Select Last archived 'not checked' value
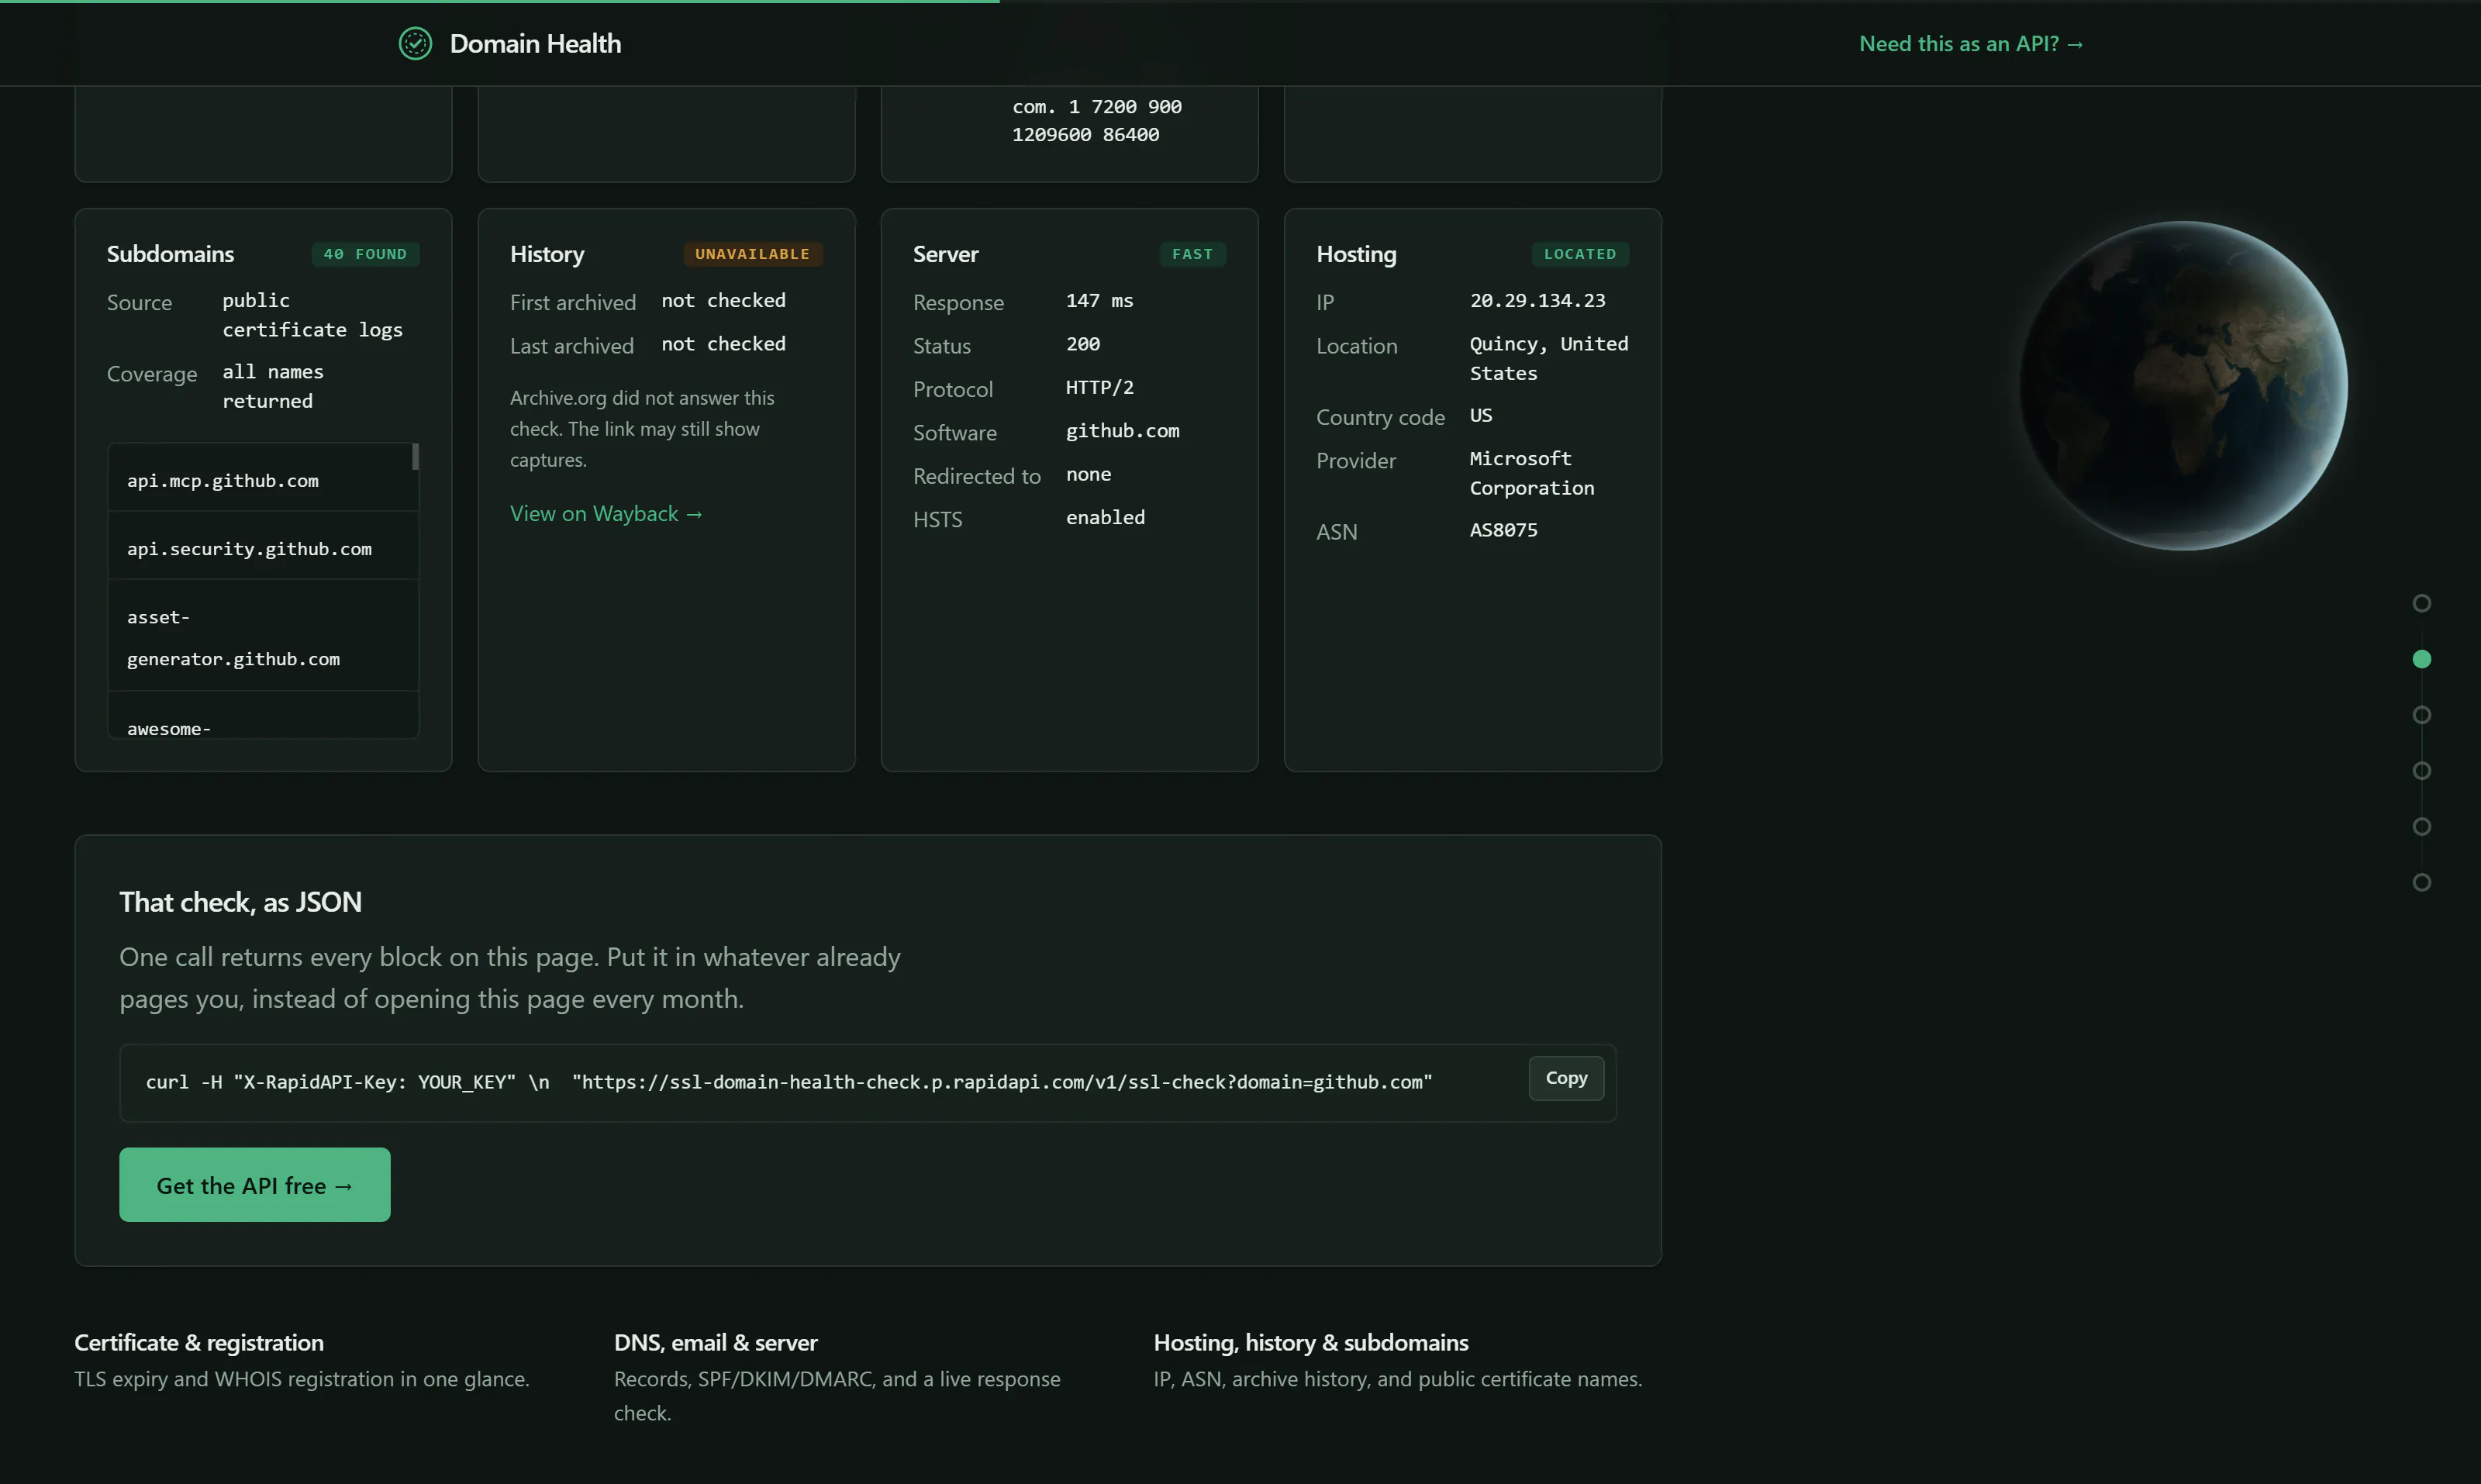Viewport: 2481px width, 1484px height. [723, 344]
